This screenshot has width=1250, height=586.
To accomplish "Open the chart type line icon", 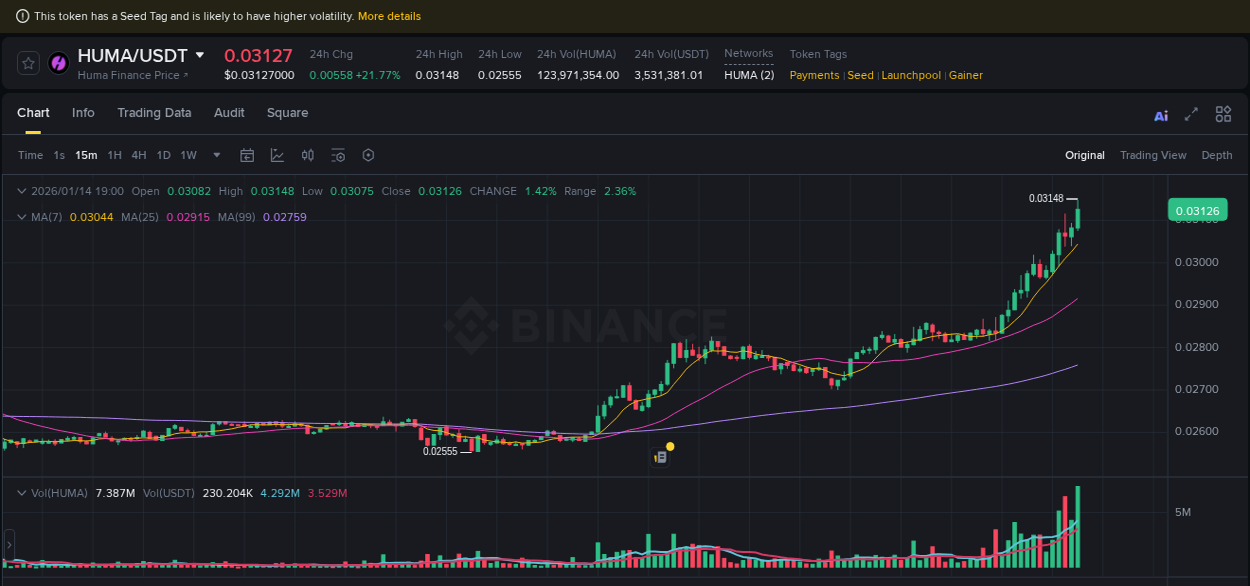I will (x=275, y=155).
